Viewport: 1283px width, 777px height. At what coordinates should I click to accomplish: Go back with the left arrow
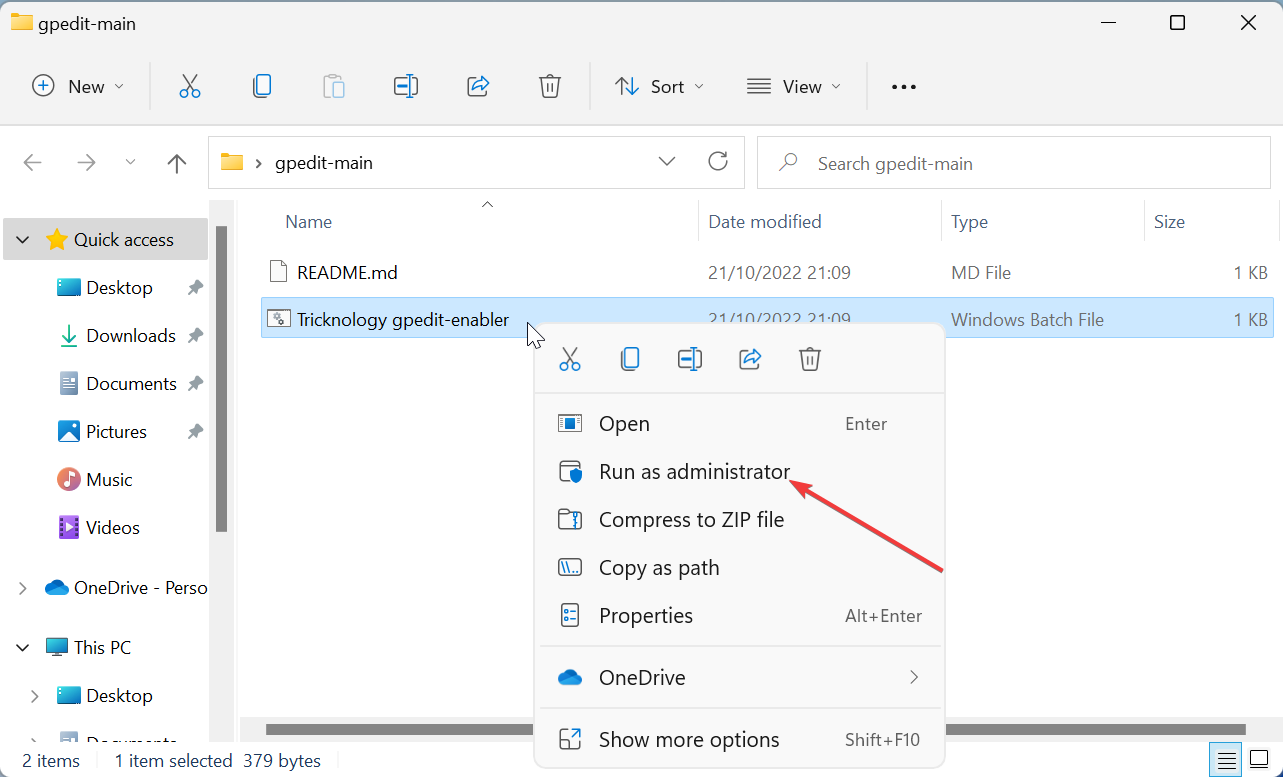32,163
